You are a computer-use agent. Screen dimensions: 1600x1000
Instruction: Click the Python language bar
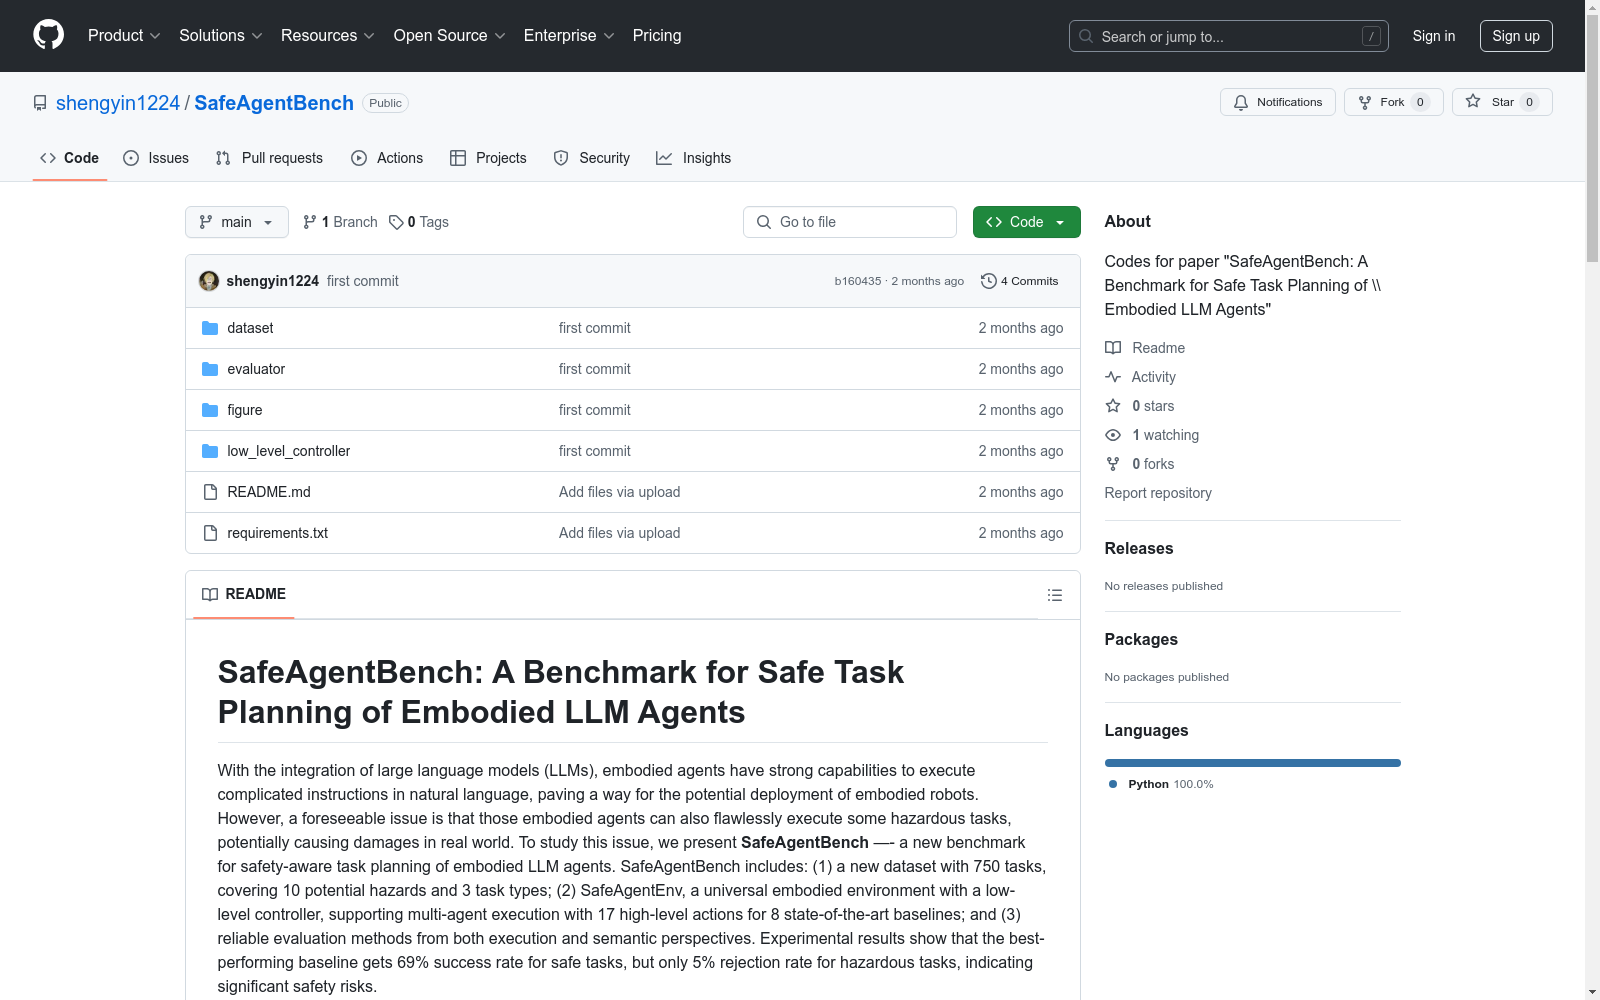1253,763
